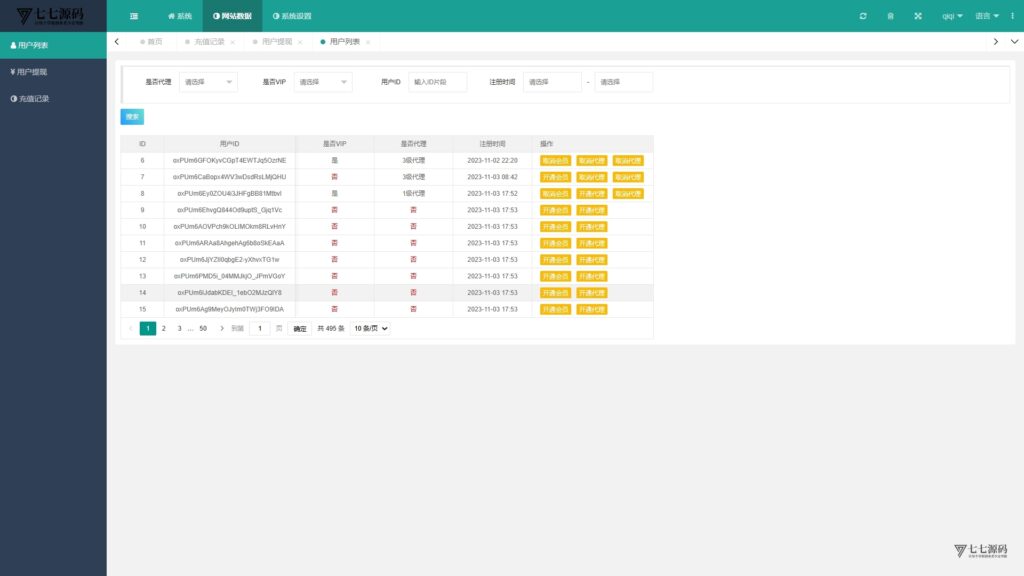This screenshot has width=1024, height=576.
Task: Click the clear-cache trash icon in header
Action: (x=890, y=16)
